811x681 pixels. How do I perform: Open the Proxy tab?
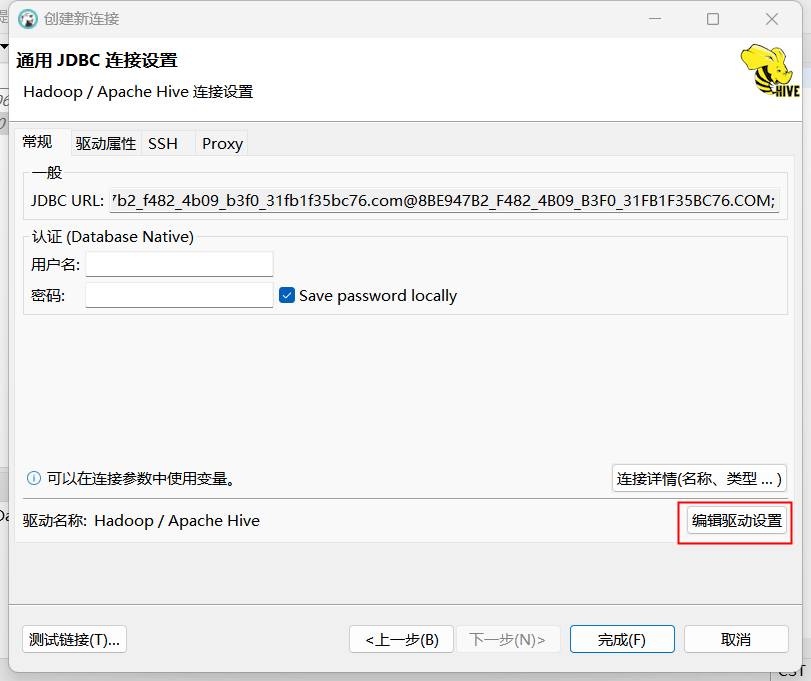coord(222,144)
